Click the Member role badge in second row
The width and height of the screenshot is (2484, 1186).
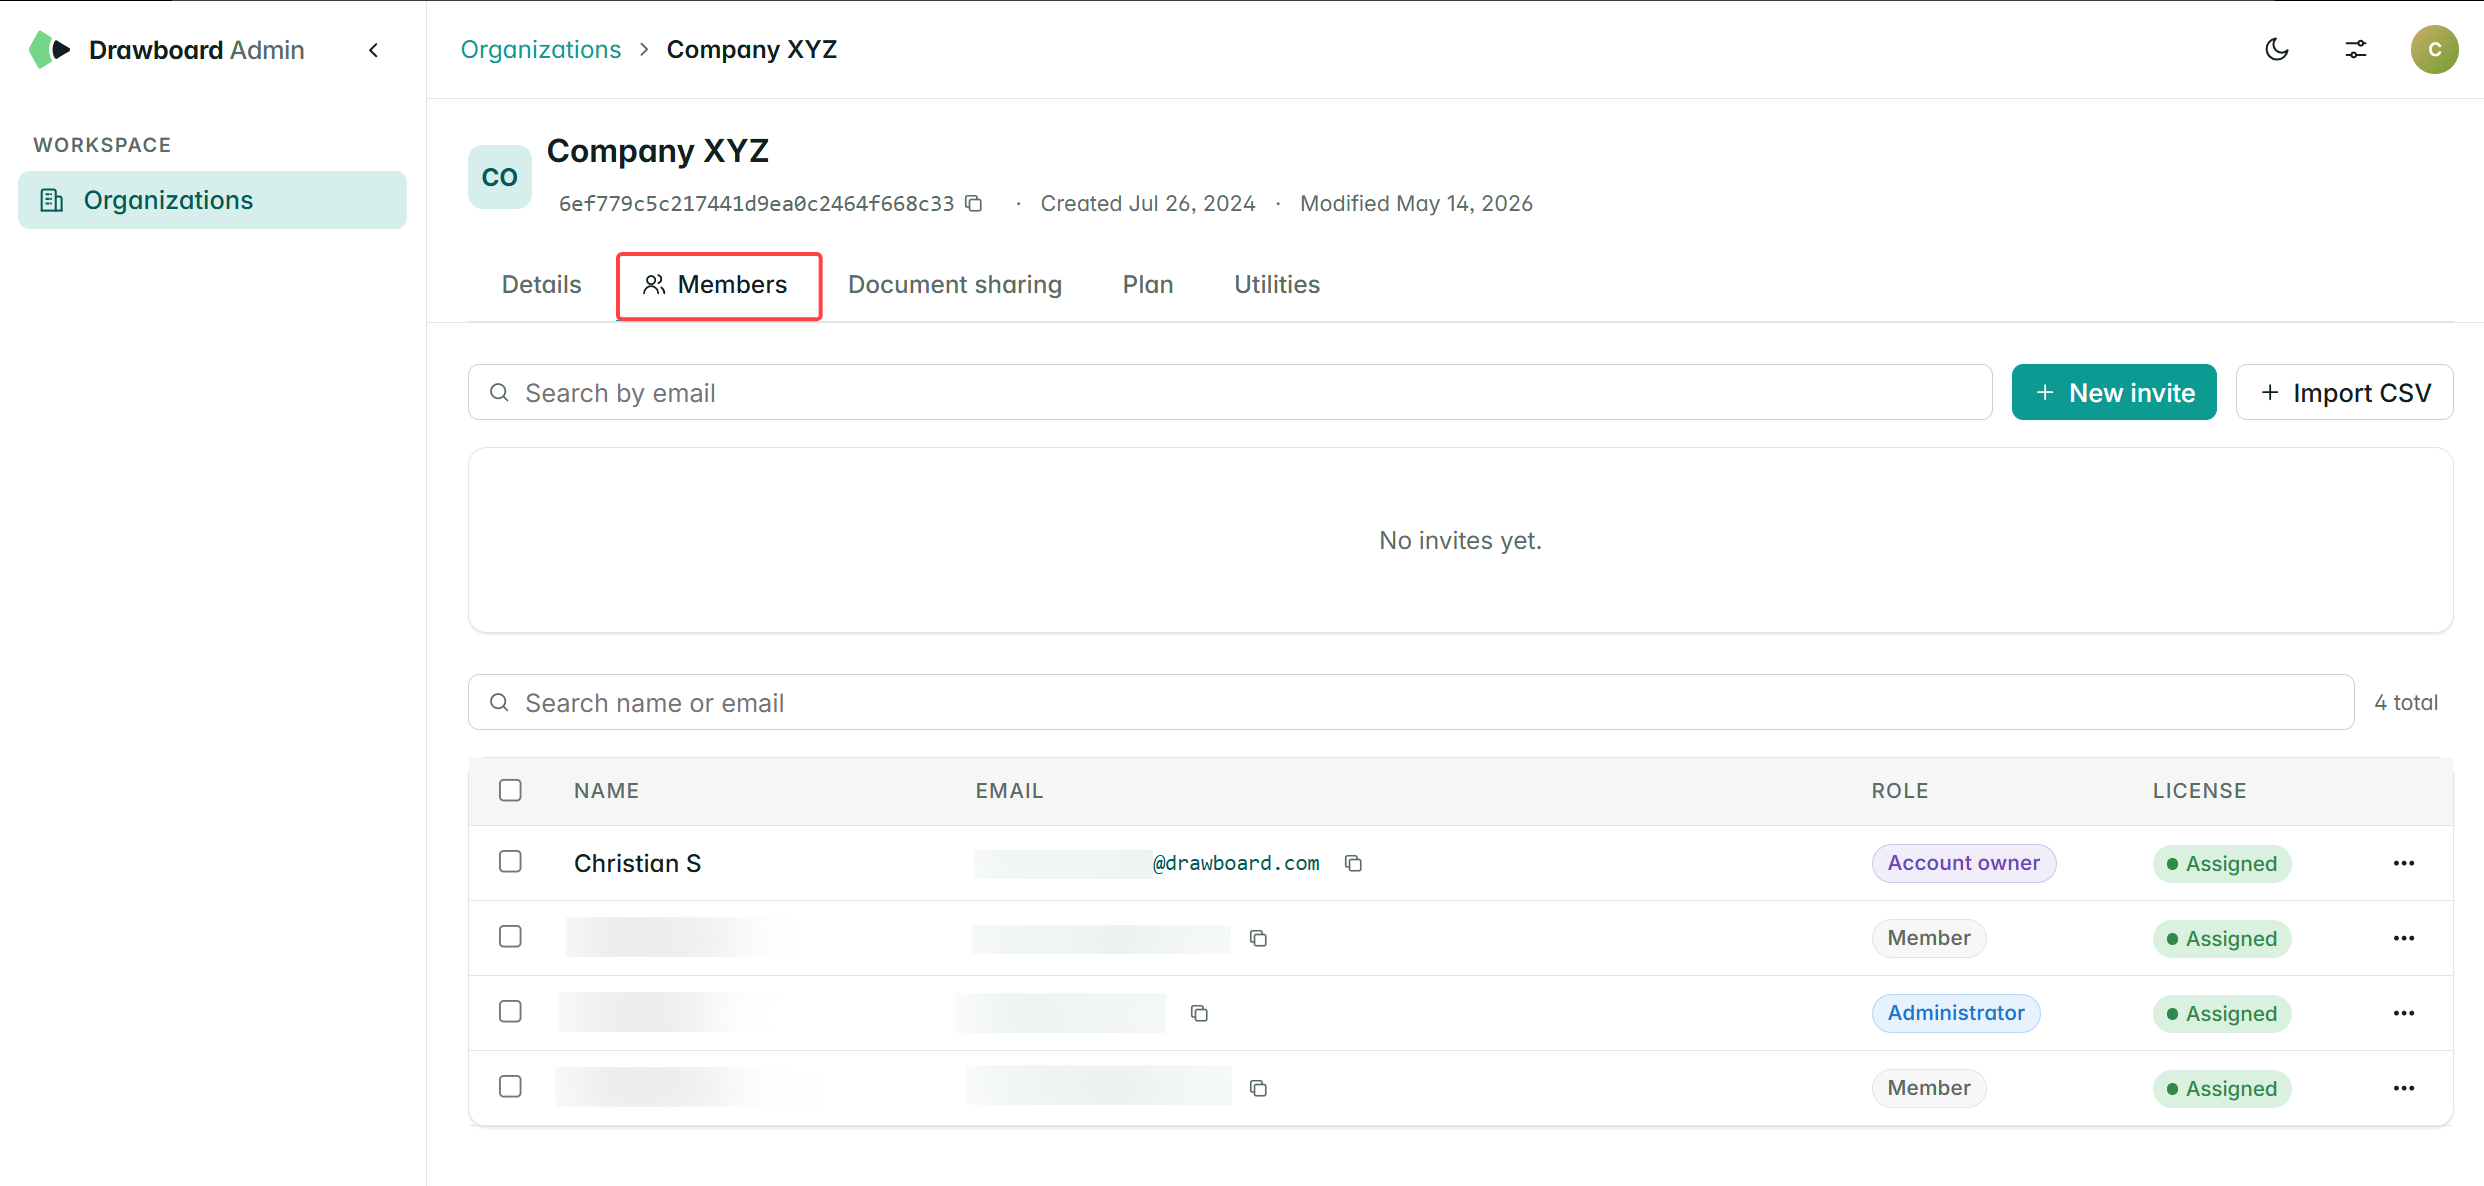coord(1929,938)
